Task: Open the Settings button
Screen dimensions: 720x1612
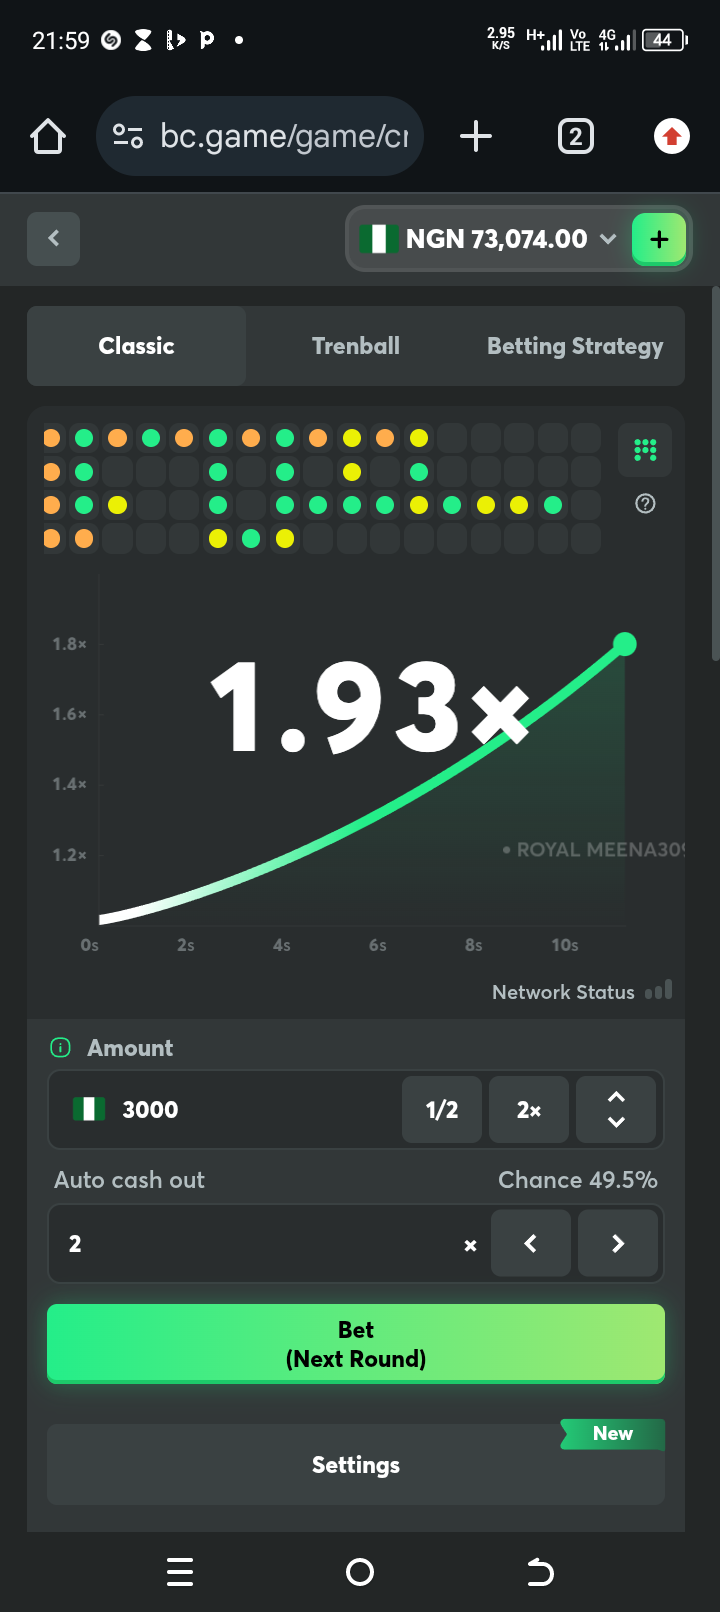Action: tap(356, 1465)
